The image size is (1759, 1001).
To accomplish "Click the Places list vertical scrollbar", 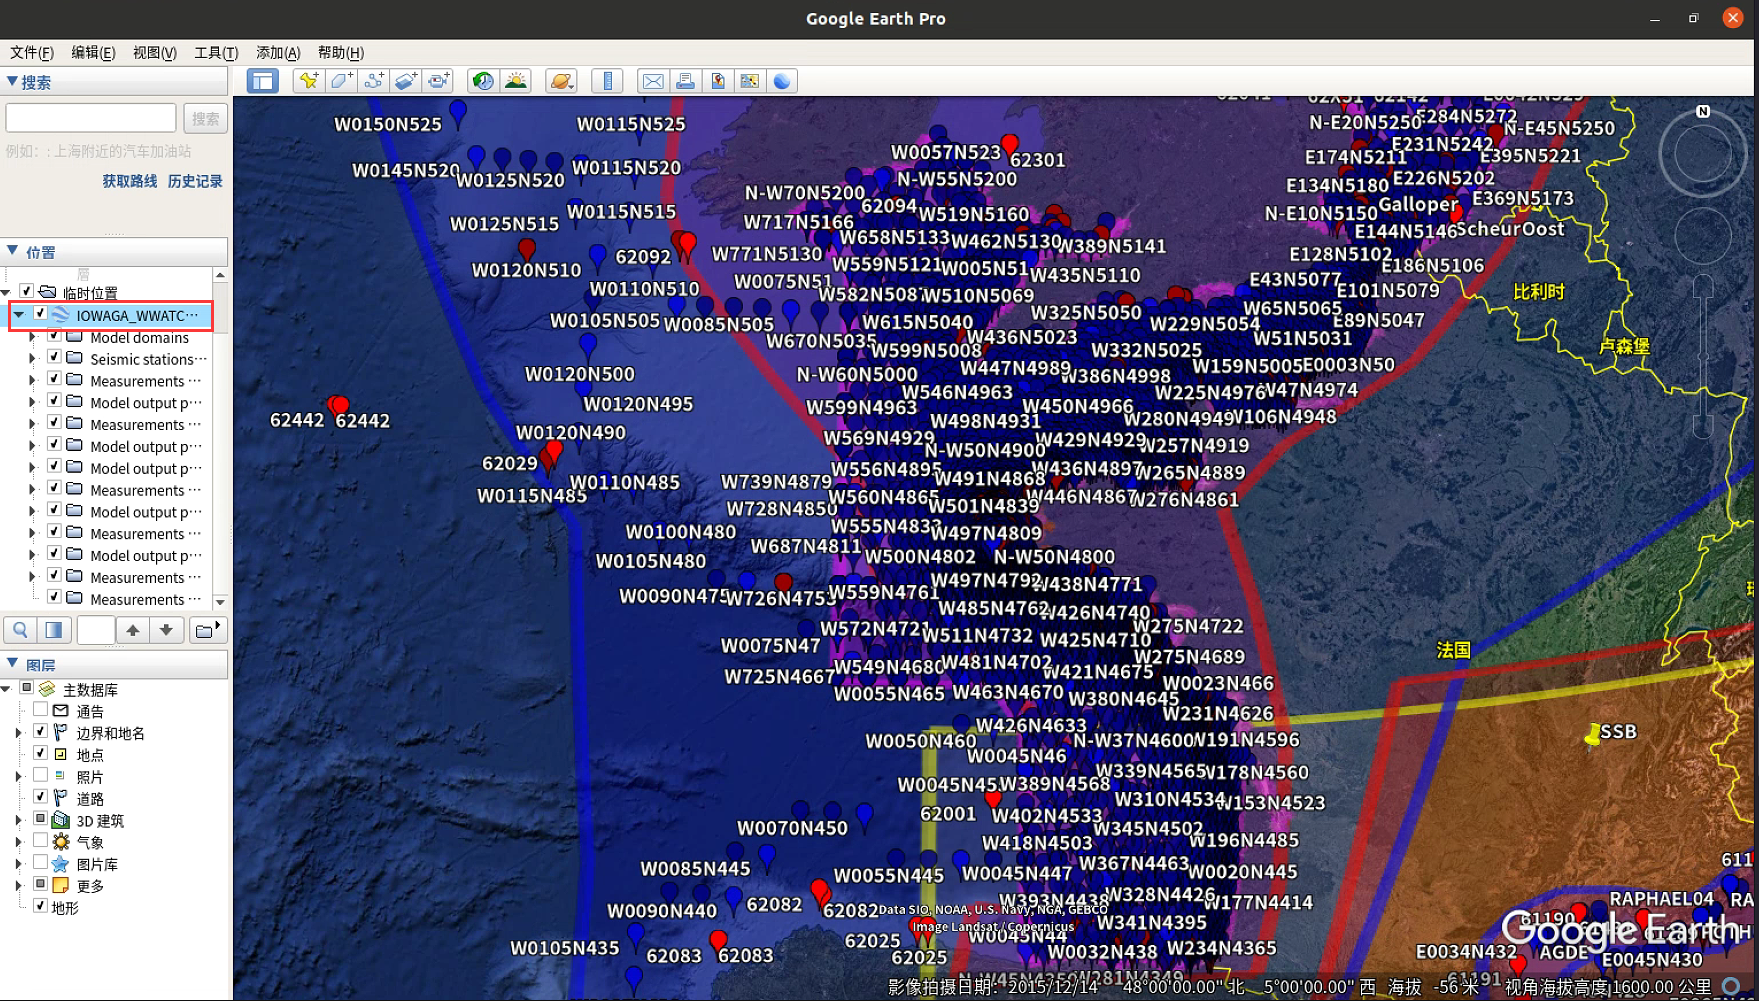I will point(220,438).
